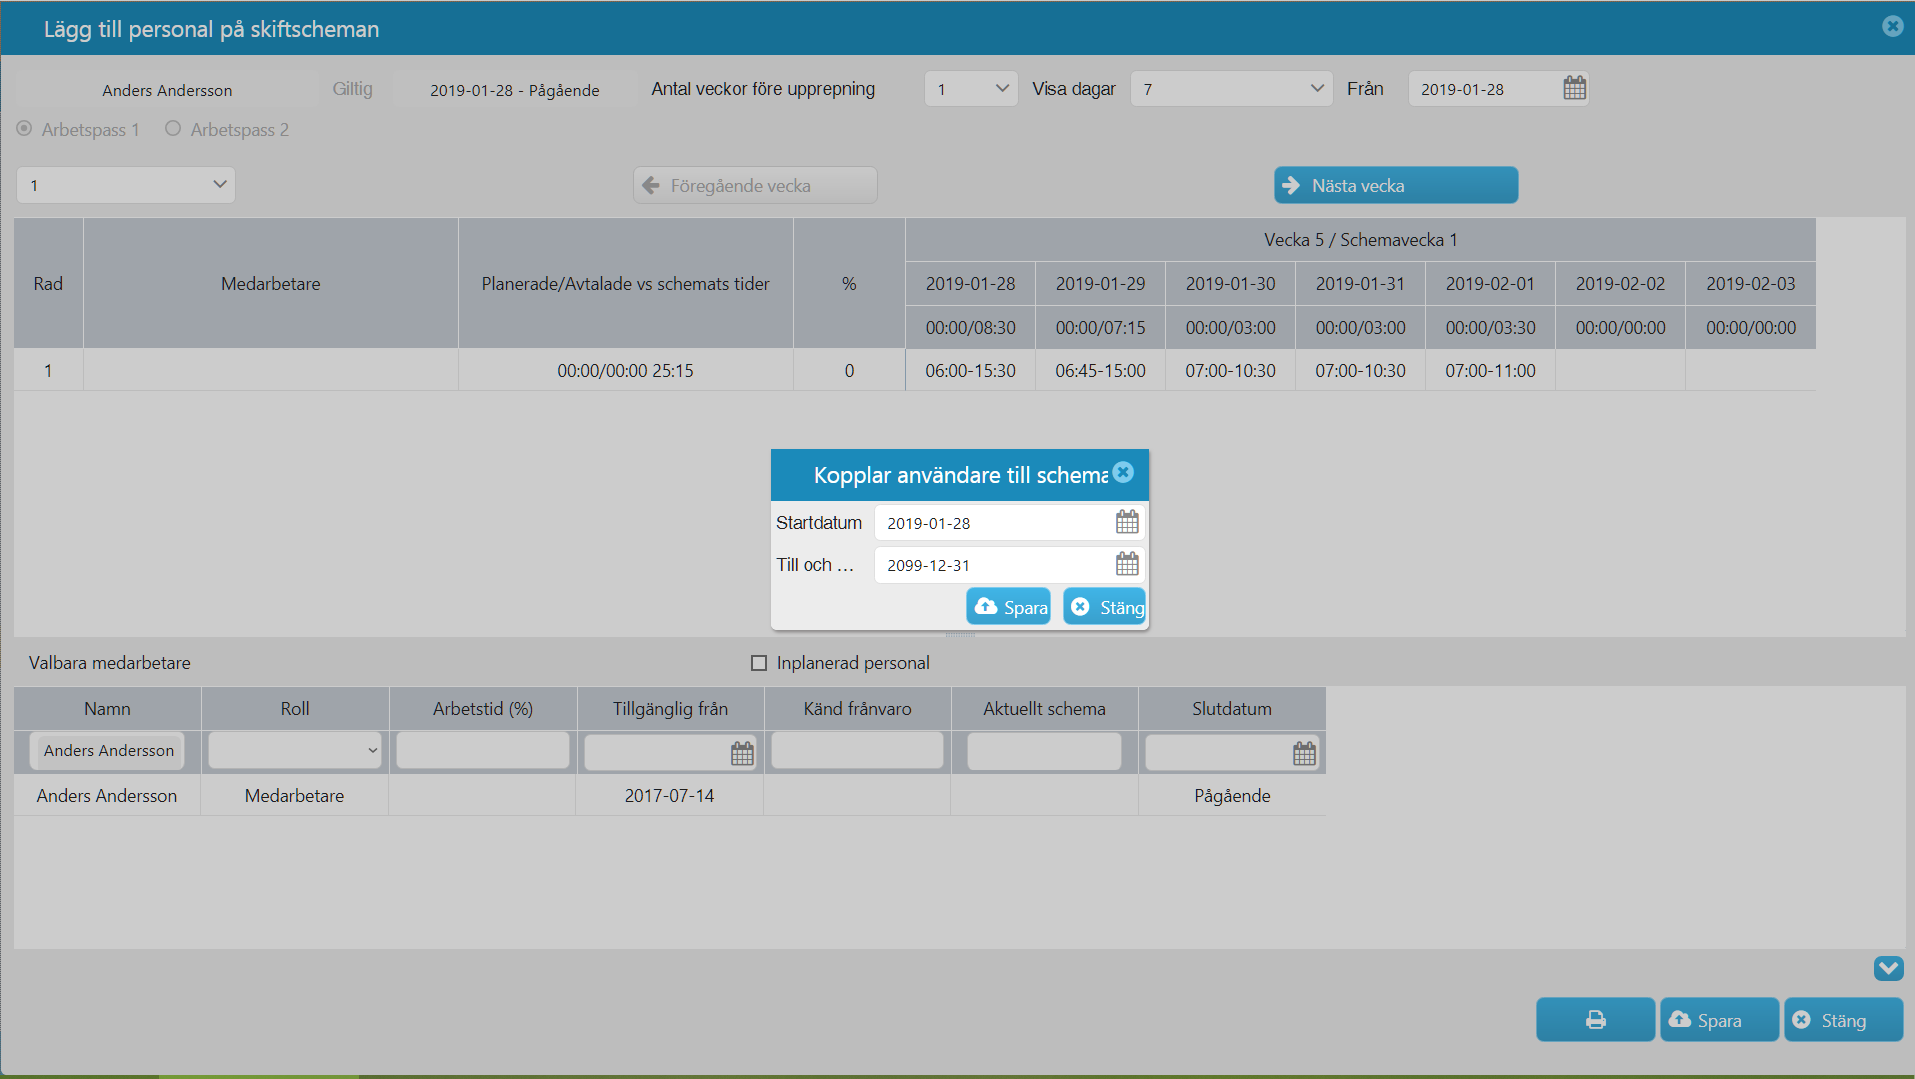This screenshot has width=1915, height=1079.
Task: Click the Namn filter field Anders Andersson
Action: pos(108,750)
